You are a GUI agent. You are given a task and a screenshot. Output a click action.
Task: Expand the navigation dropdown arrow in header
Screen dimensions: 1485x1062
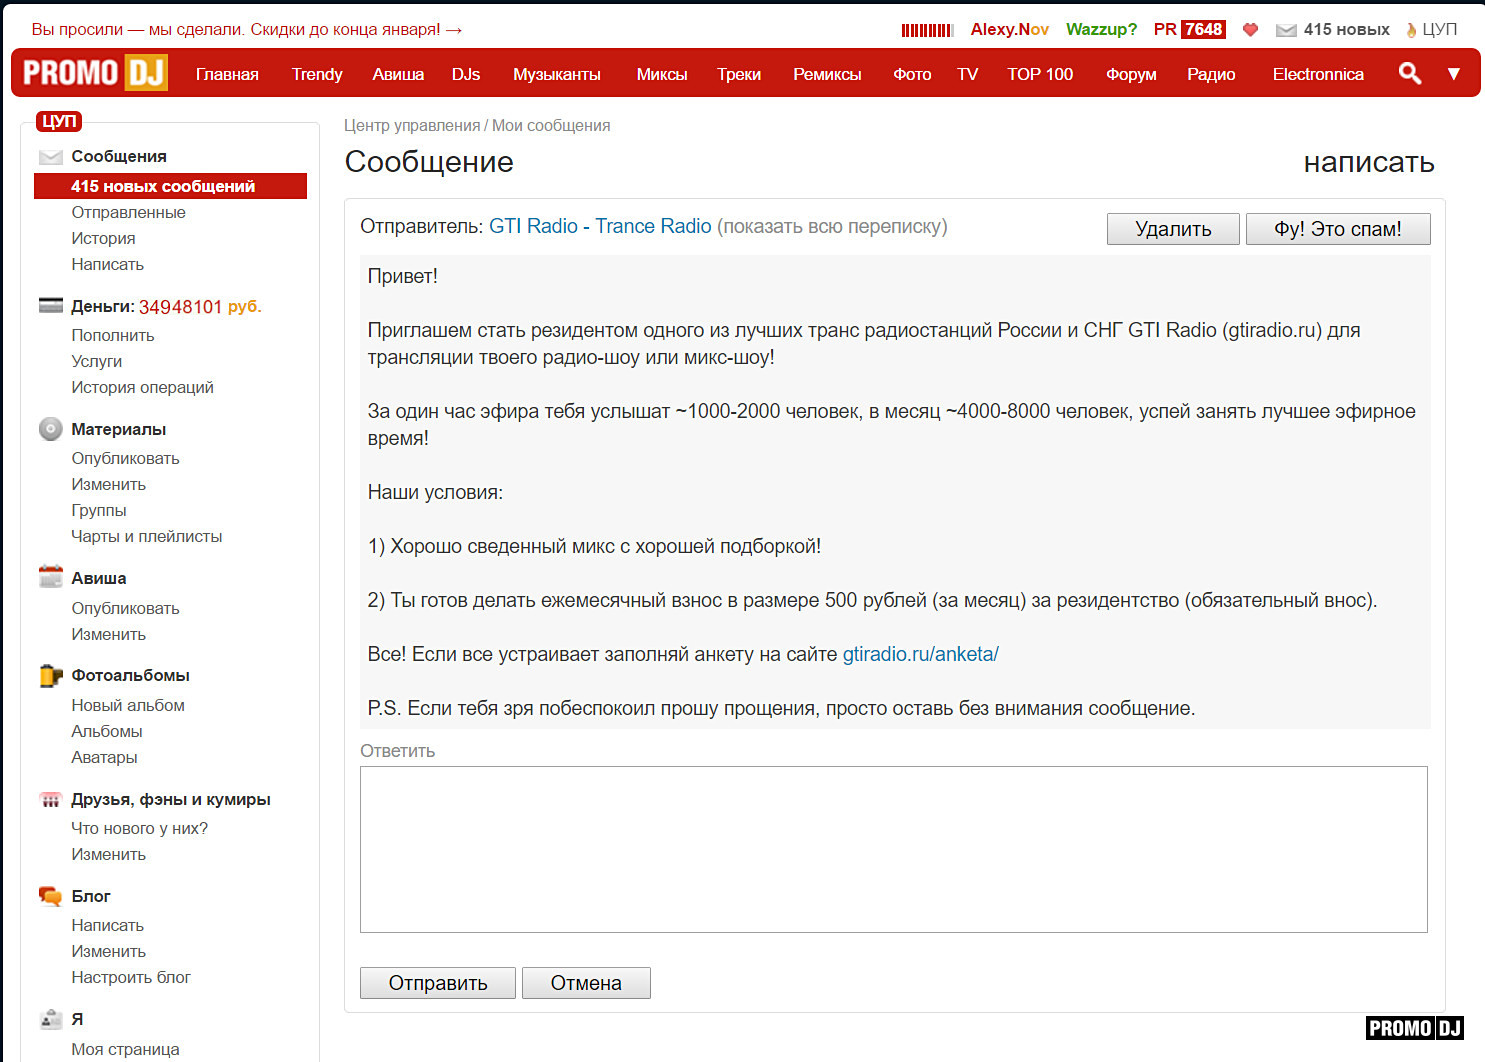1453,73
